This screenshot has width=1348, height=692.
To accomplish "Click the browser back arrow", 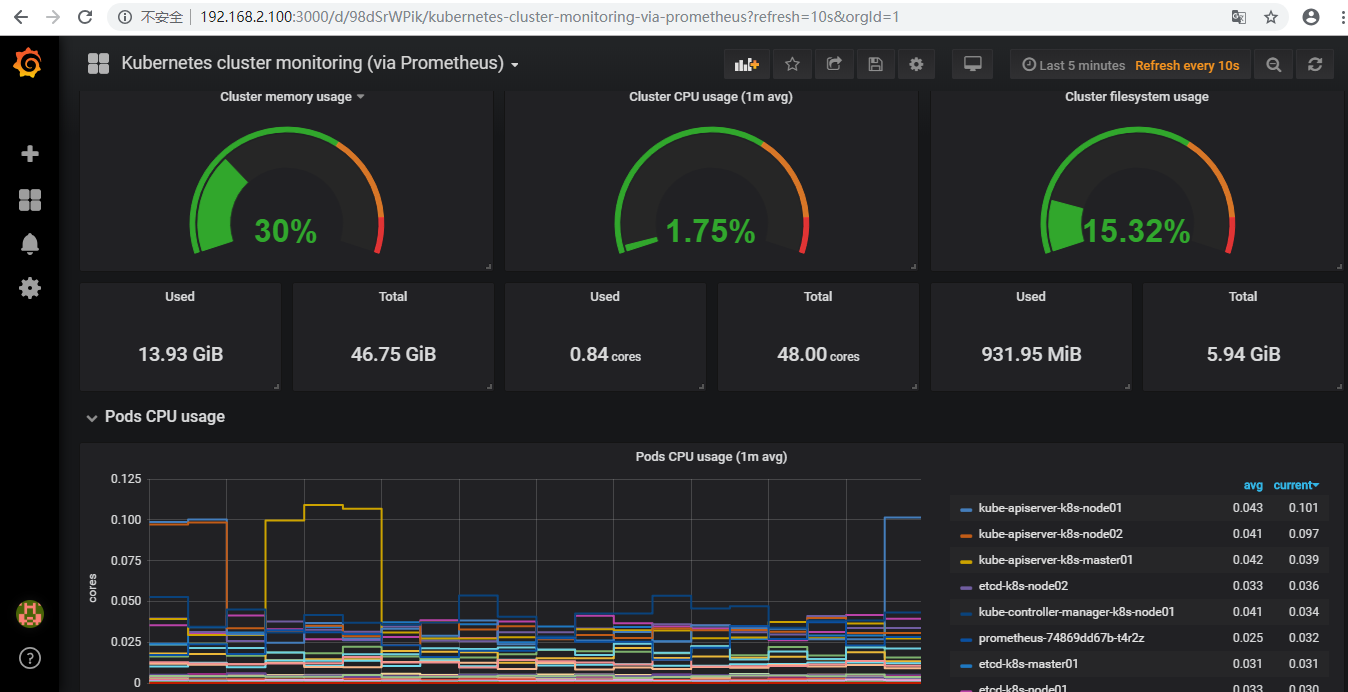I will [x=21, y=17].
